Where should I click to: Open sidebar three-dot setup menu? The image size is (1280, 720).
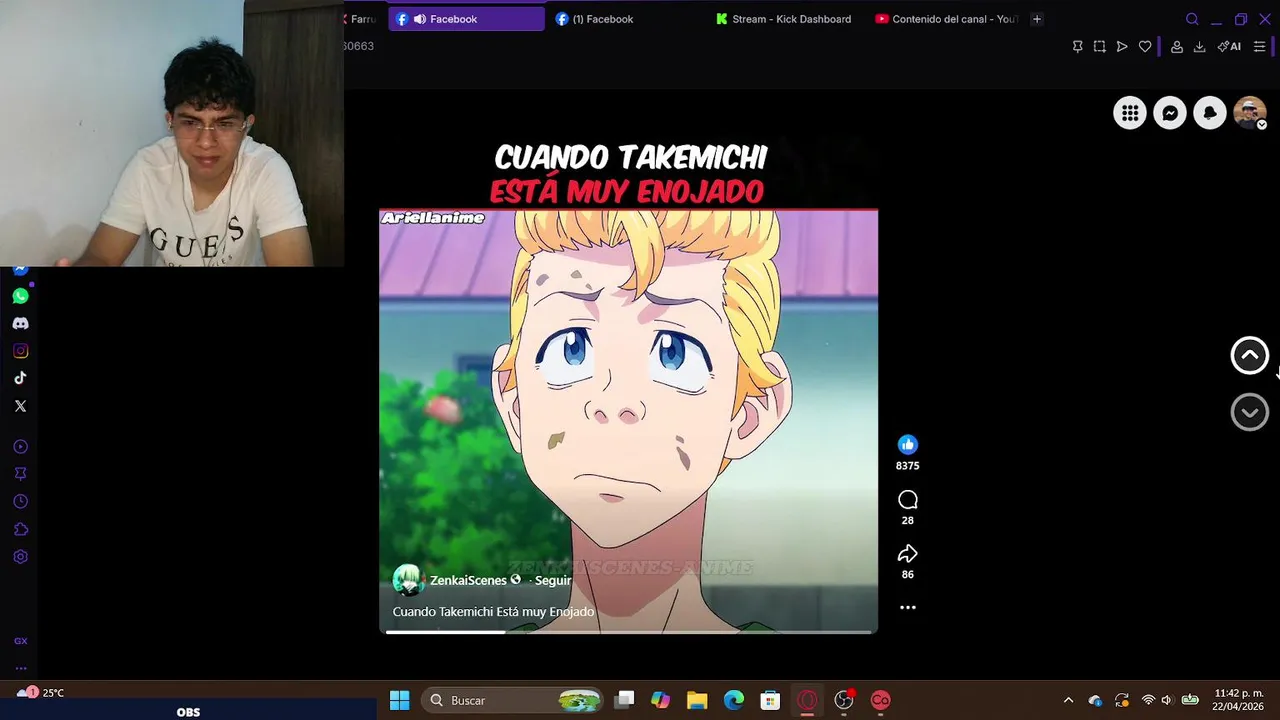click(20, 668)
